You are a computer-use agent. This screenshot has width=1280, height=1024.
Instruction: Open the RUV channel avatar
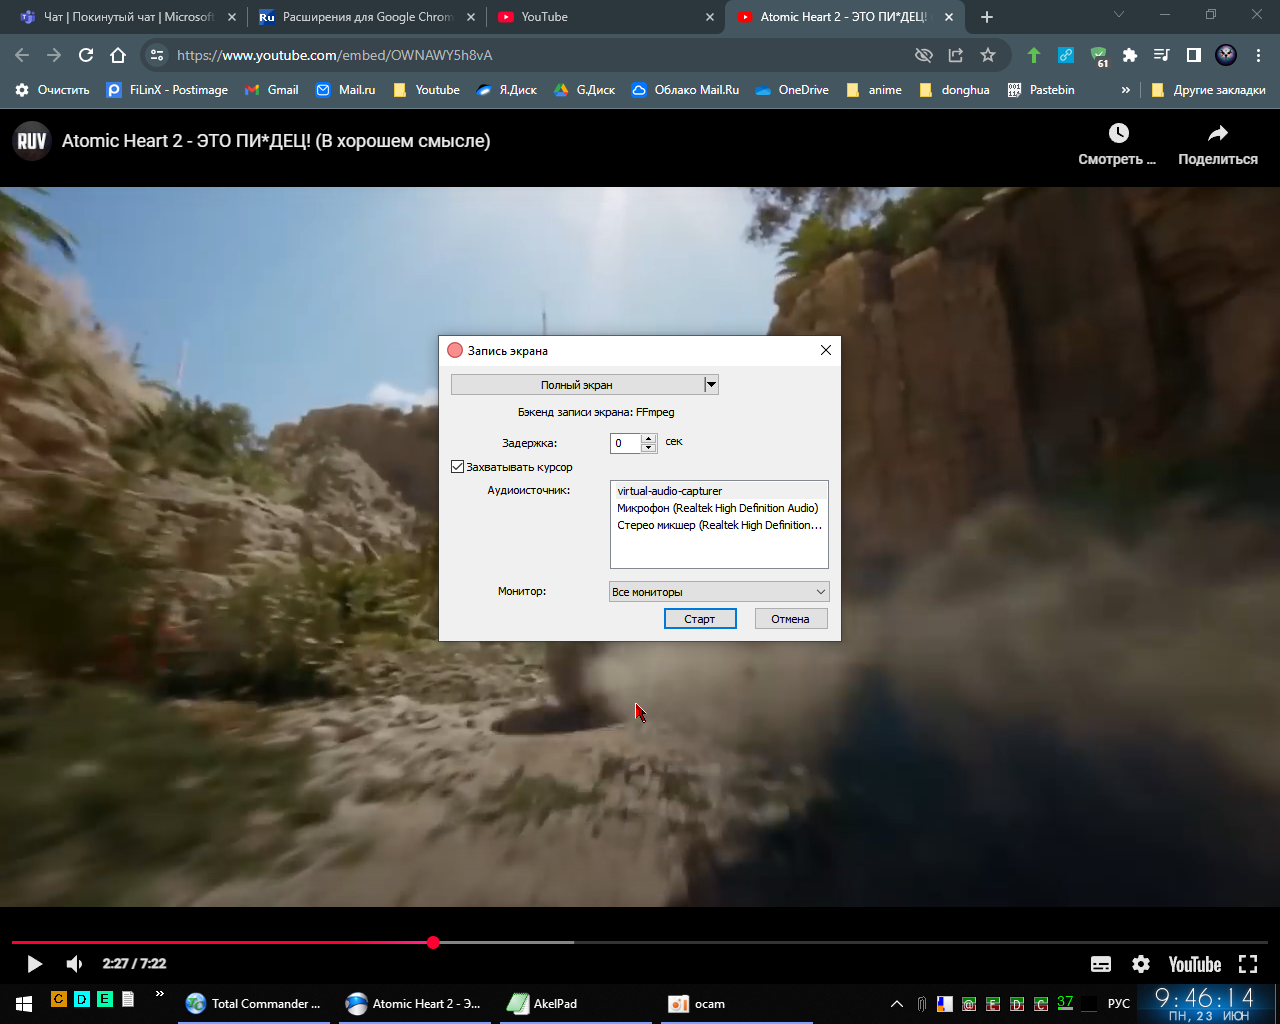point(32,141)
